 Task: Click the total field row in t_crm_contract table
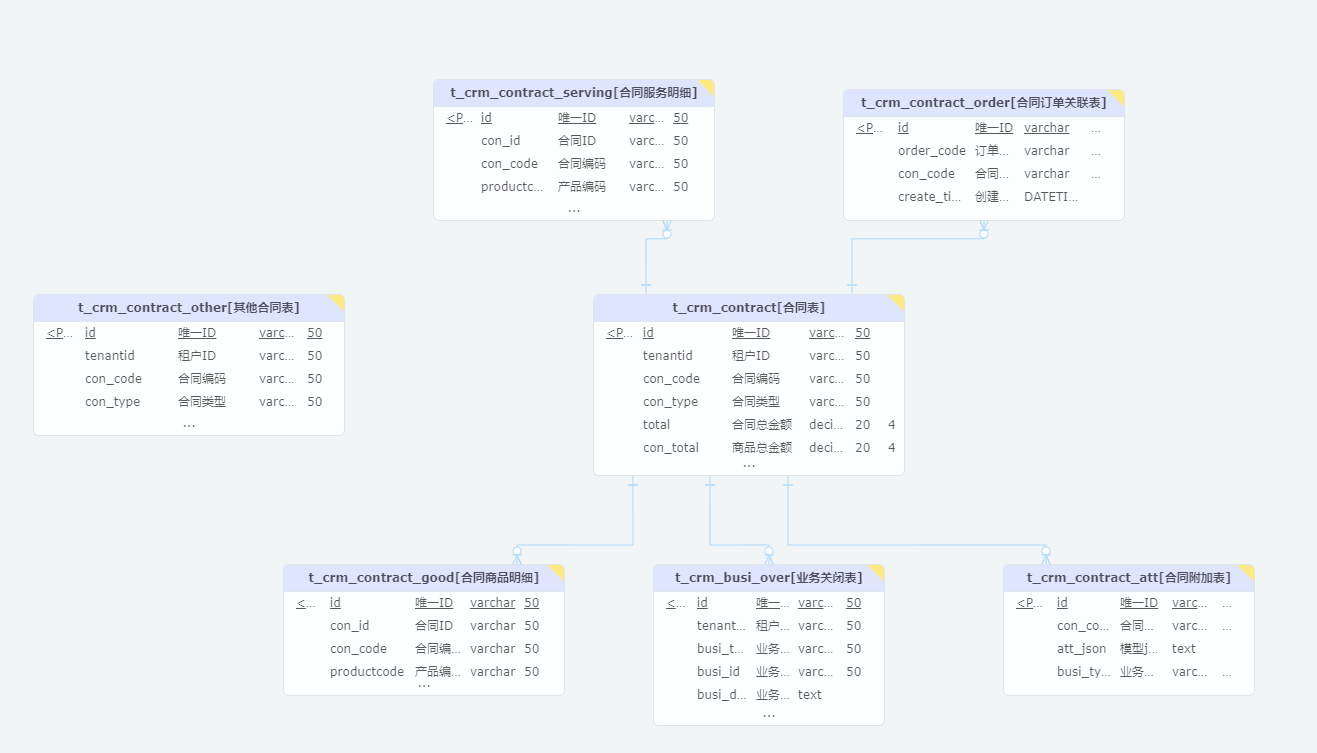pyautogui.click(x=748, y=425)
